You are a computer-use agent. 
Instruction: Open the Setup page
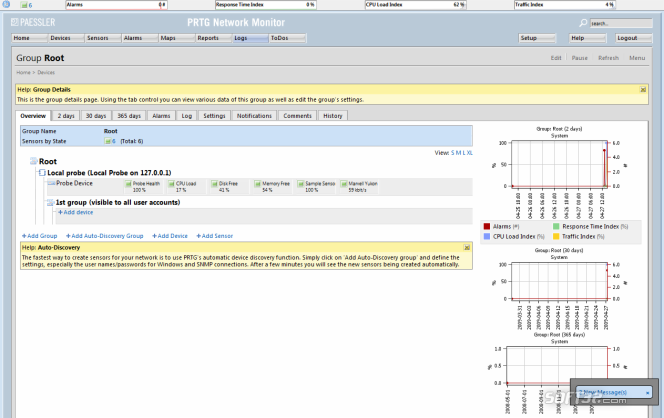click(x=537, y=38)
